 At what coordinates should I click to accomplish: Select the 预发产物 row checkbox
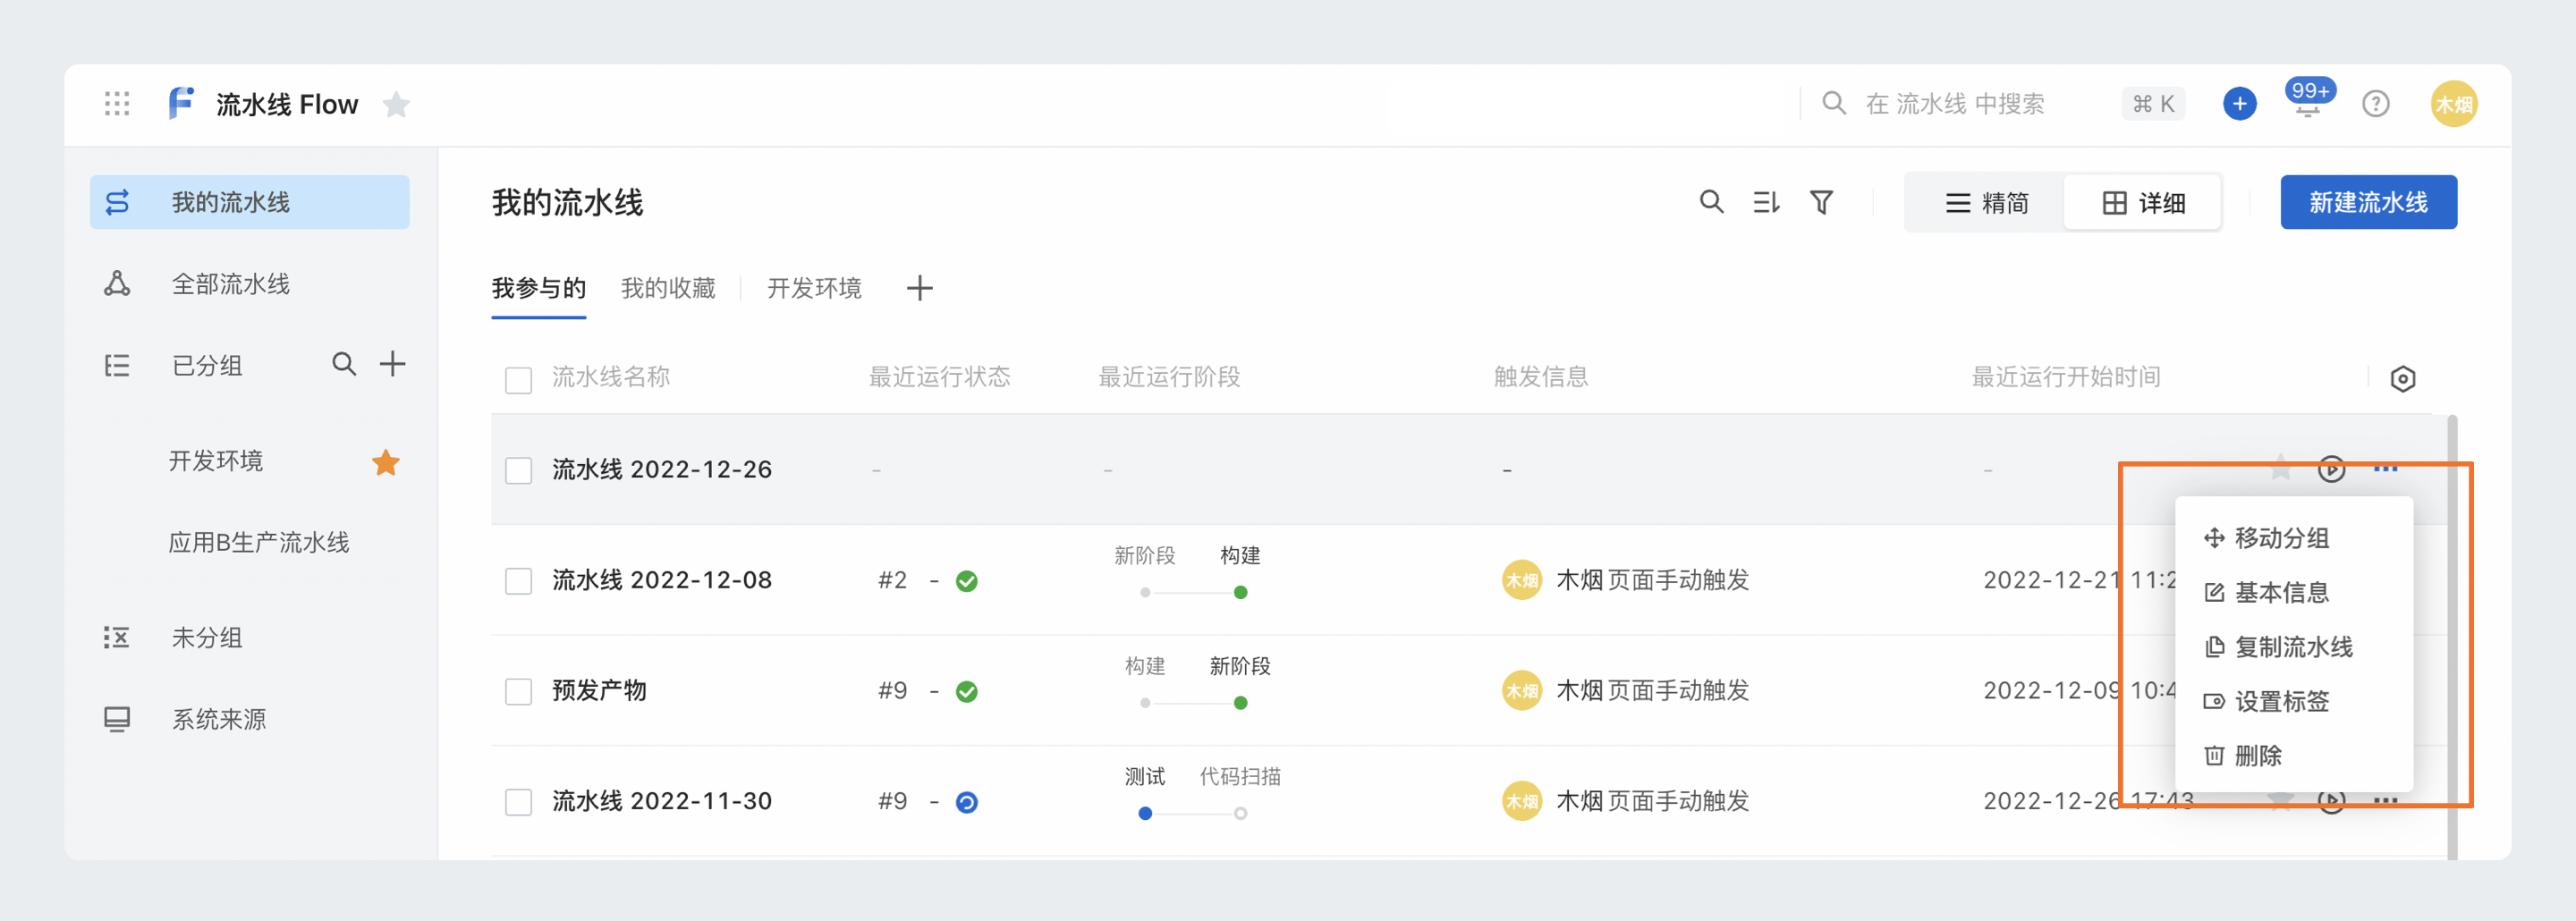(518, 691)
